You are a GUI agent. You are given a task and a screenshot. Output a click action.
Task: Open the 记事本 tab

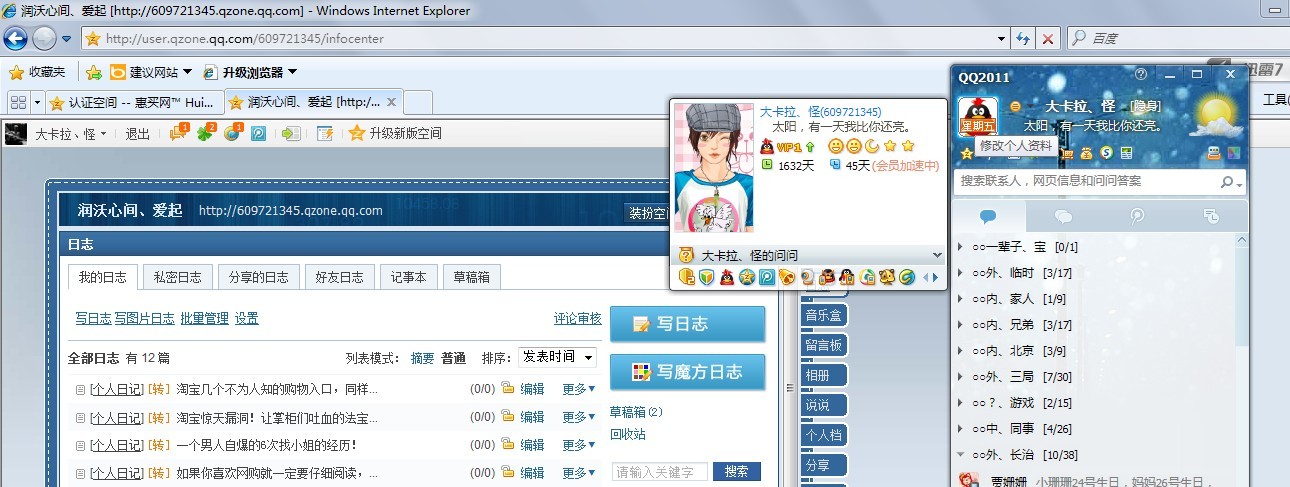pos(408,277)
